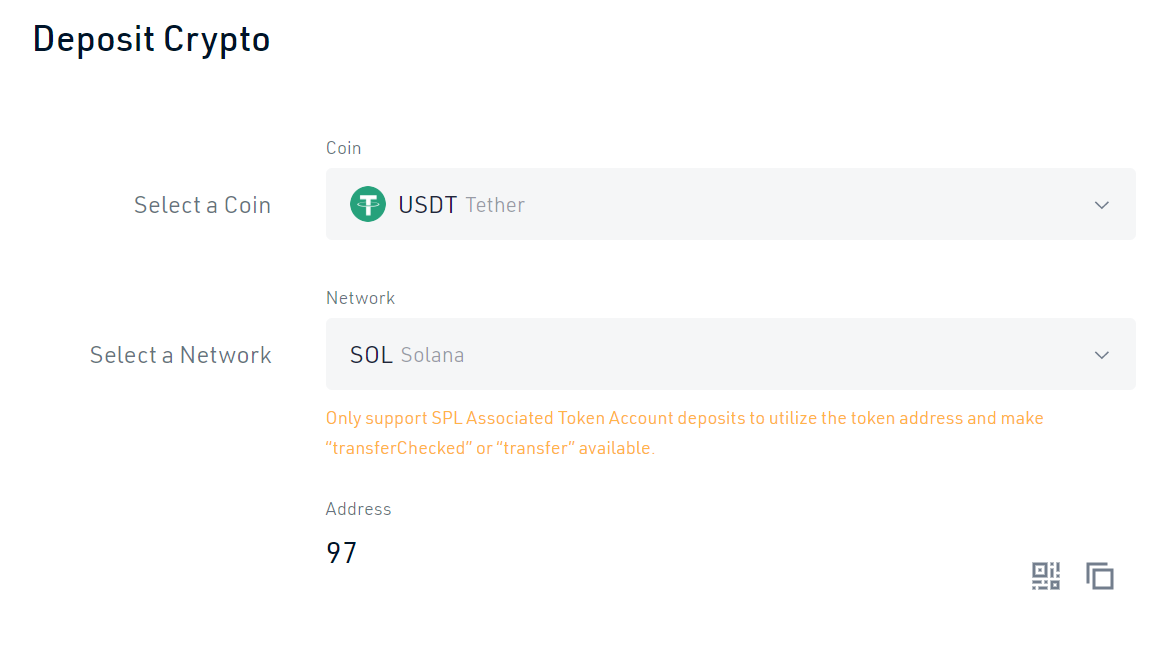Click the "USDT" ticker text
Screen dimensions: 1152x672
click(427, 205)
